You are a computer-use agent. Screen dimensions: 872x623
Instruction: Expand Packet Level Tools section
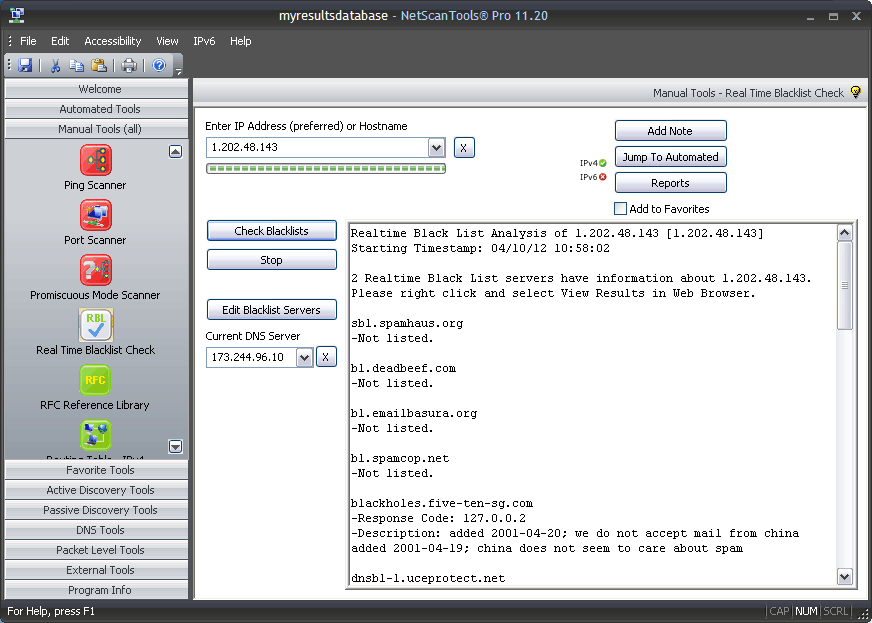click(97, 550)
